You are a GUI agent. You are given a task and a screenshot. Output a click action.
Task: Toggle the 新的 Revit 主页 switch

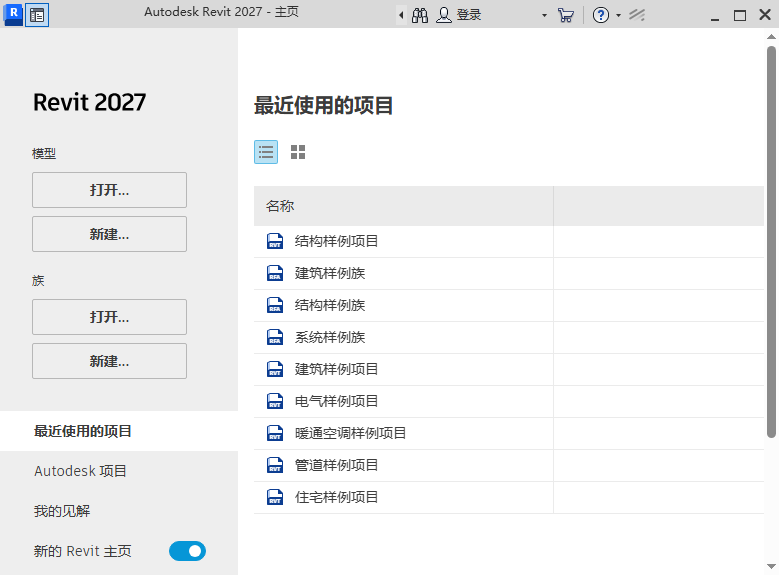pos(187,551)
